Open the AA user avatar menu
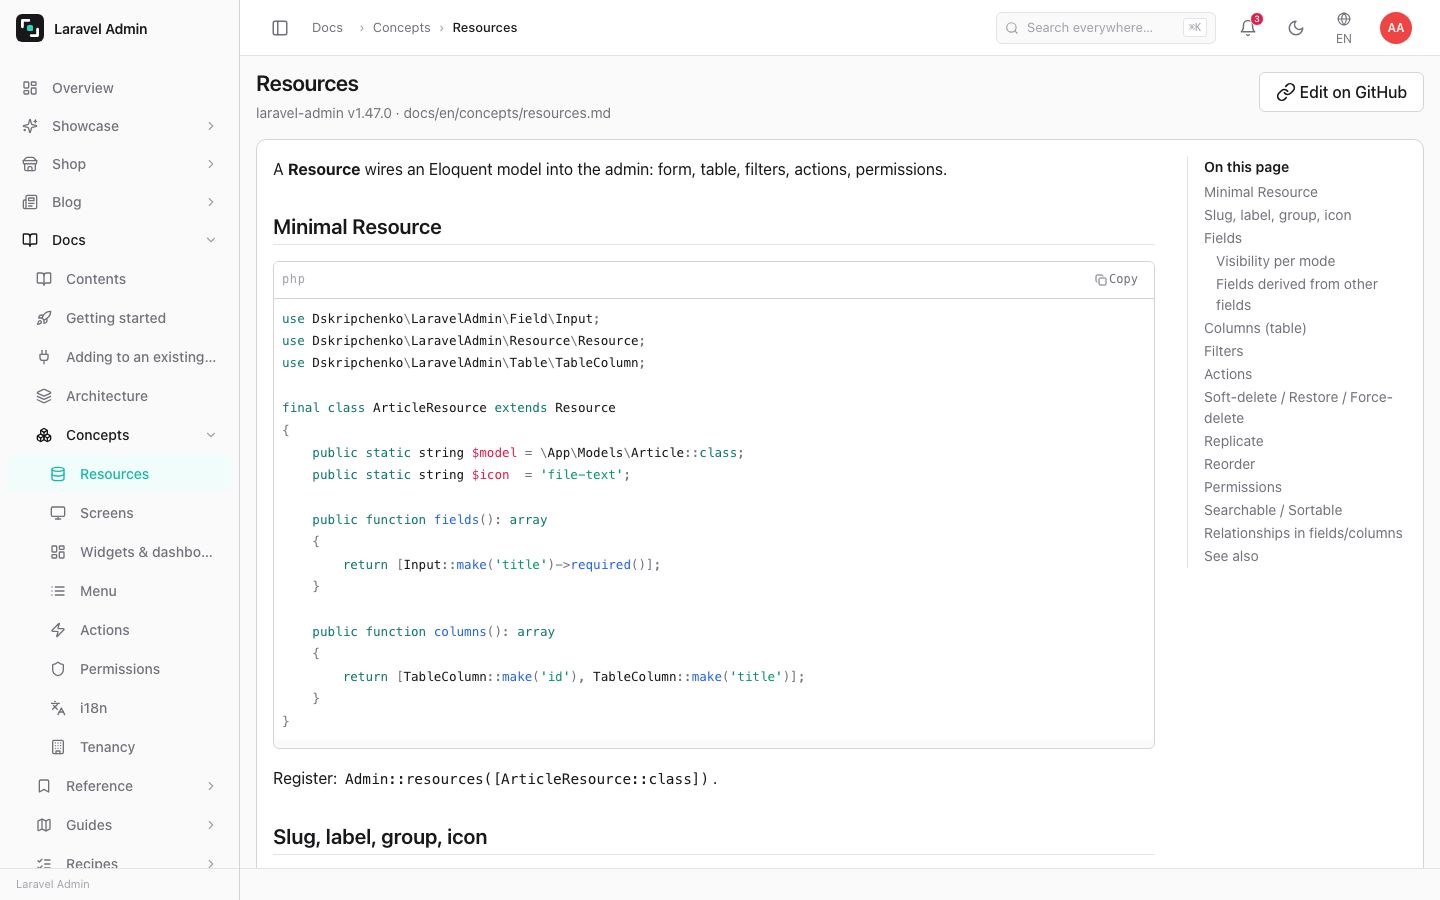Screen dimensions: 1440x900 click(x=1396, y=28)
